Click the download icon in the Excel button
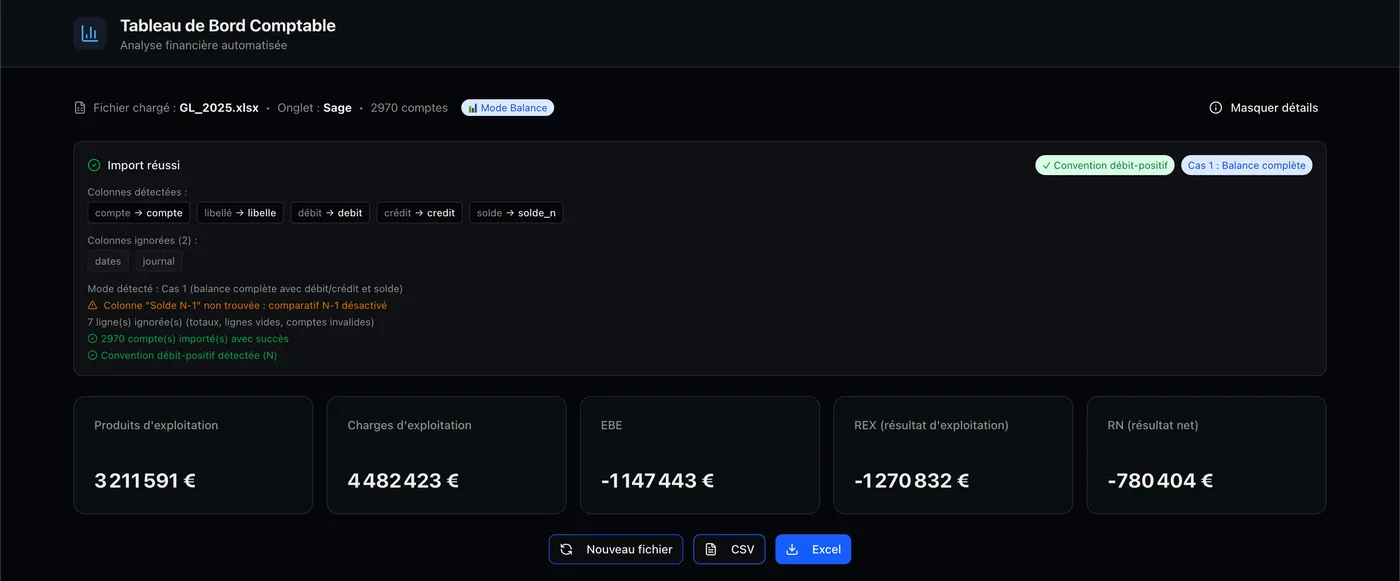Screen dimensions: 1400x581 pyautogui.click(x=792, y=549)
